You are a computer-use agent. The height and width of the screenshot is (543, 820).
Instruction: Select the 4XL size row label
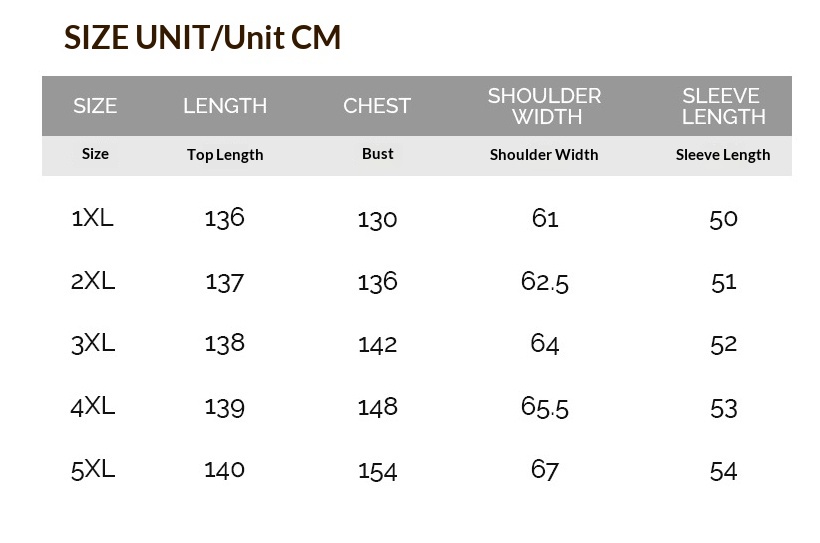(x=93, y=406)
